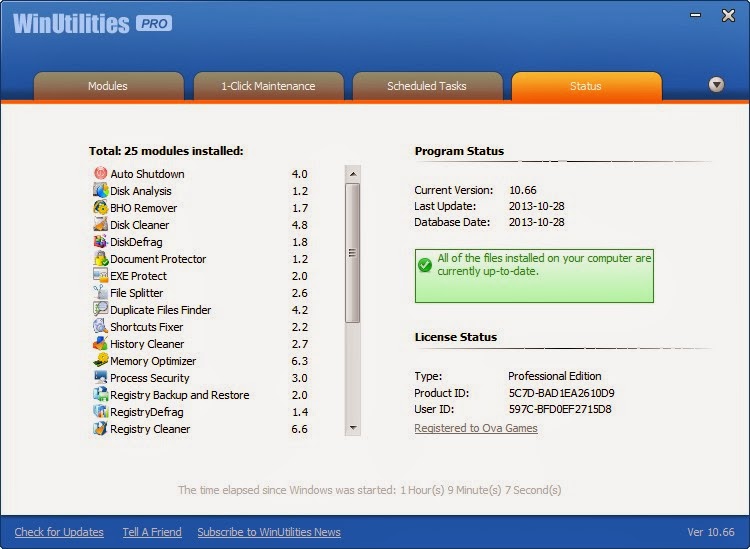
Task: Click the Auto Shutdown module icon
Action: coord(100,173)
